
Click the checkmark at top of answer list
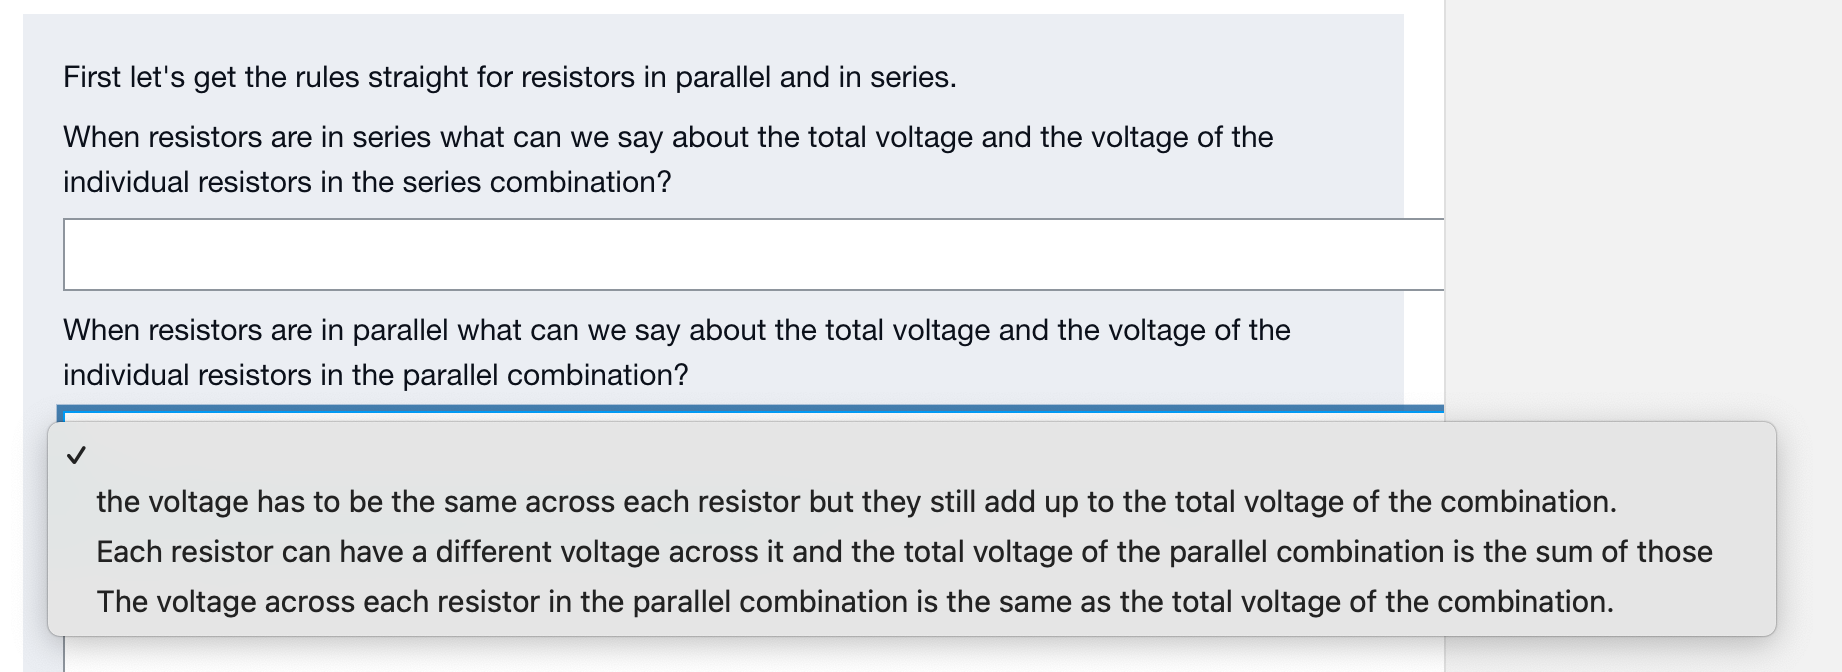click(x=77, y=455)
